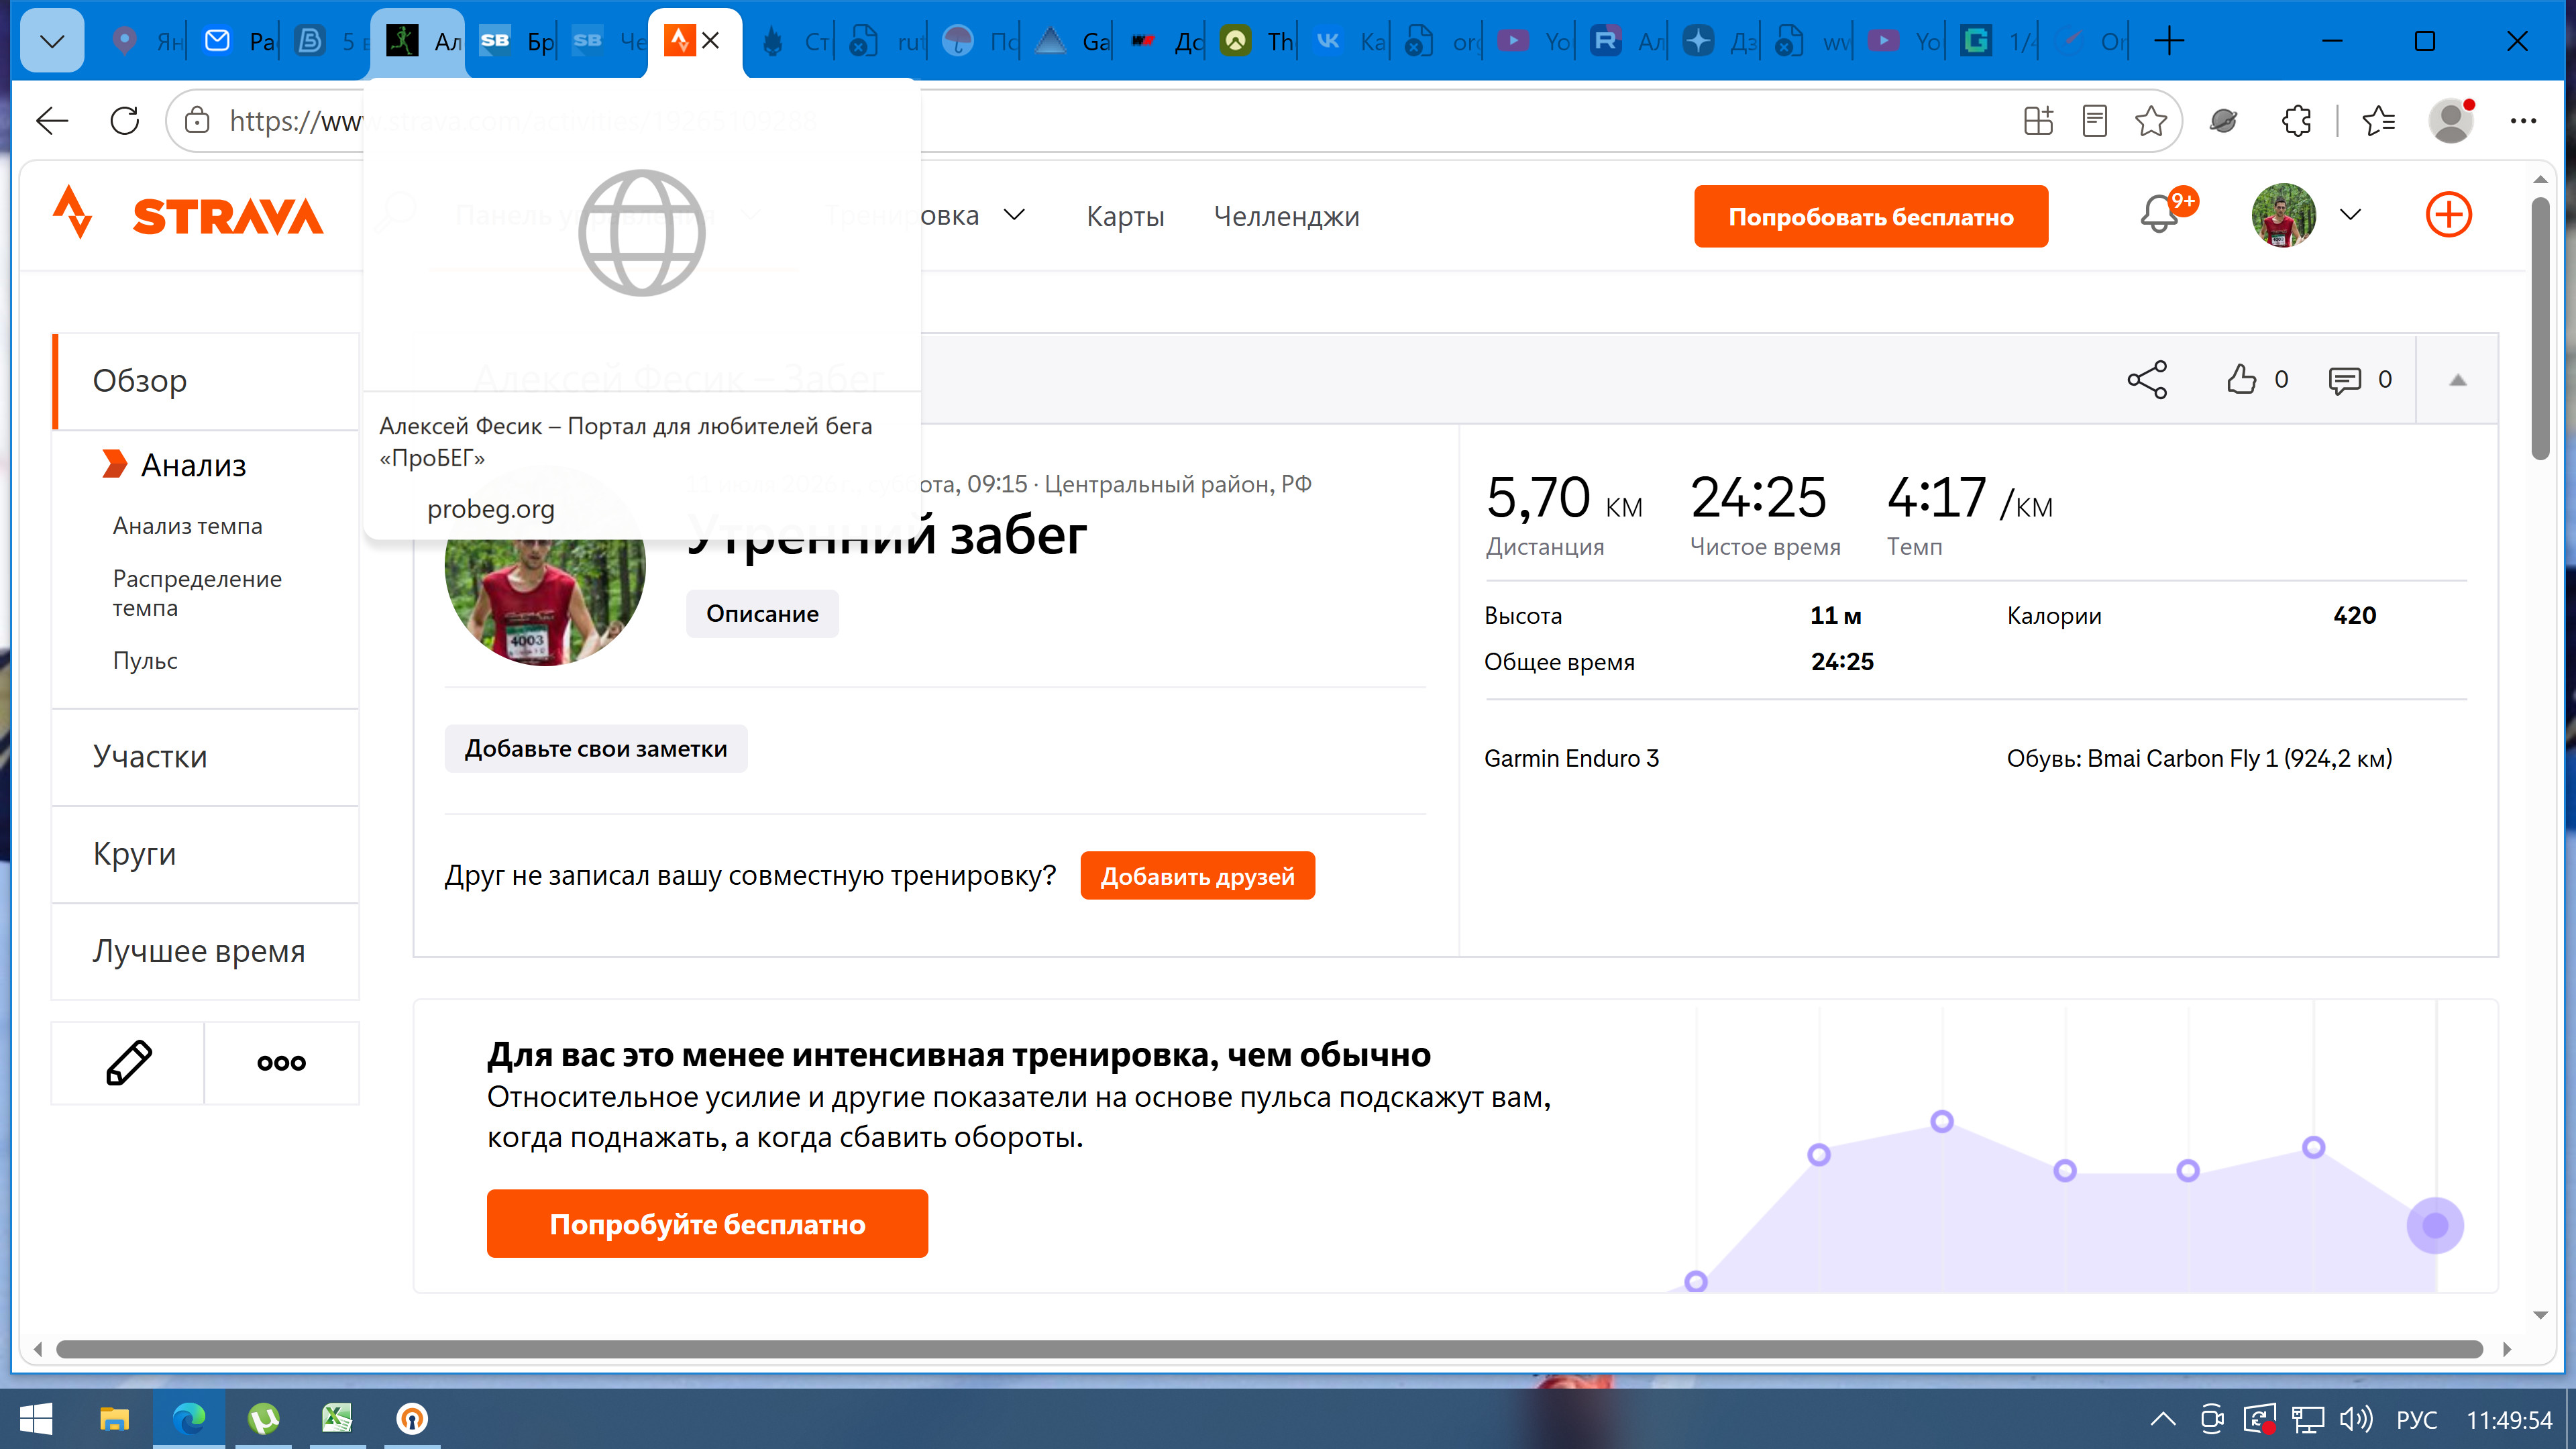This screenshot has height=1449, width=2576.
Task: Switch to the Ga browser tab
Action: (x=1072, y=41)
